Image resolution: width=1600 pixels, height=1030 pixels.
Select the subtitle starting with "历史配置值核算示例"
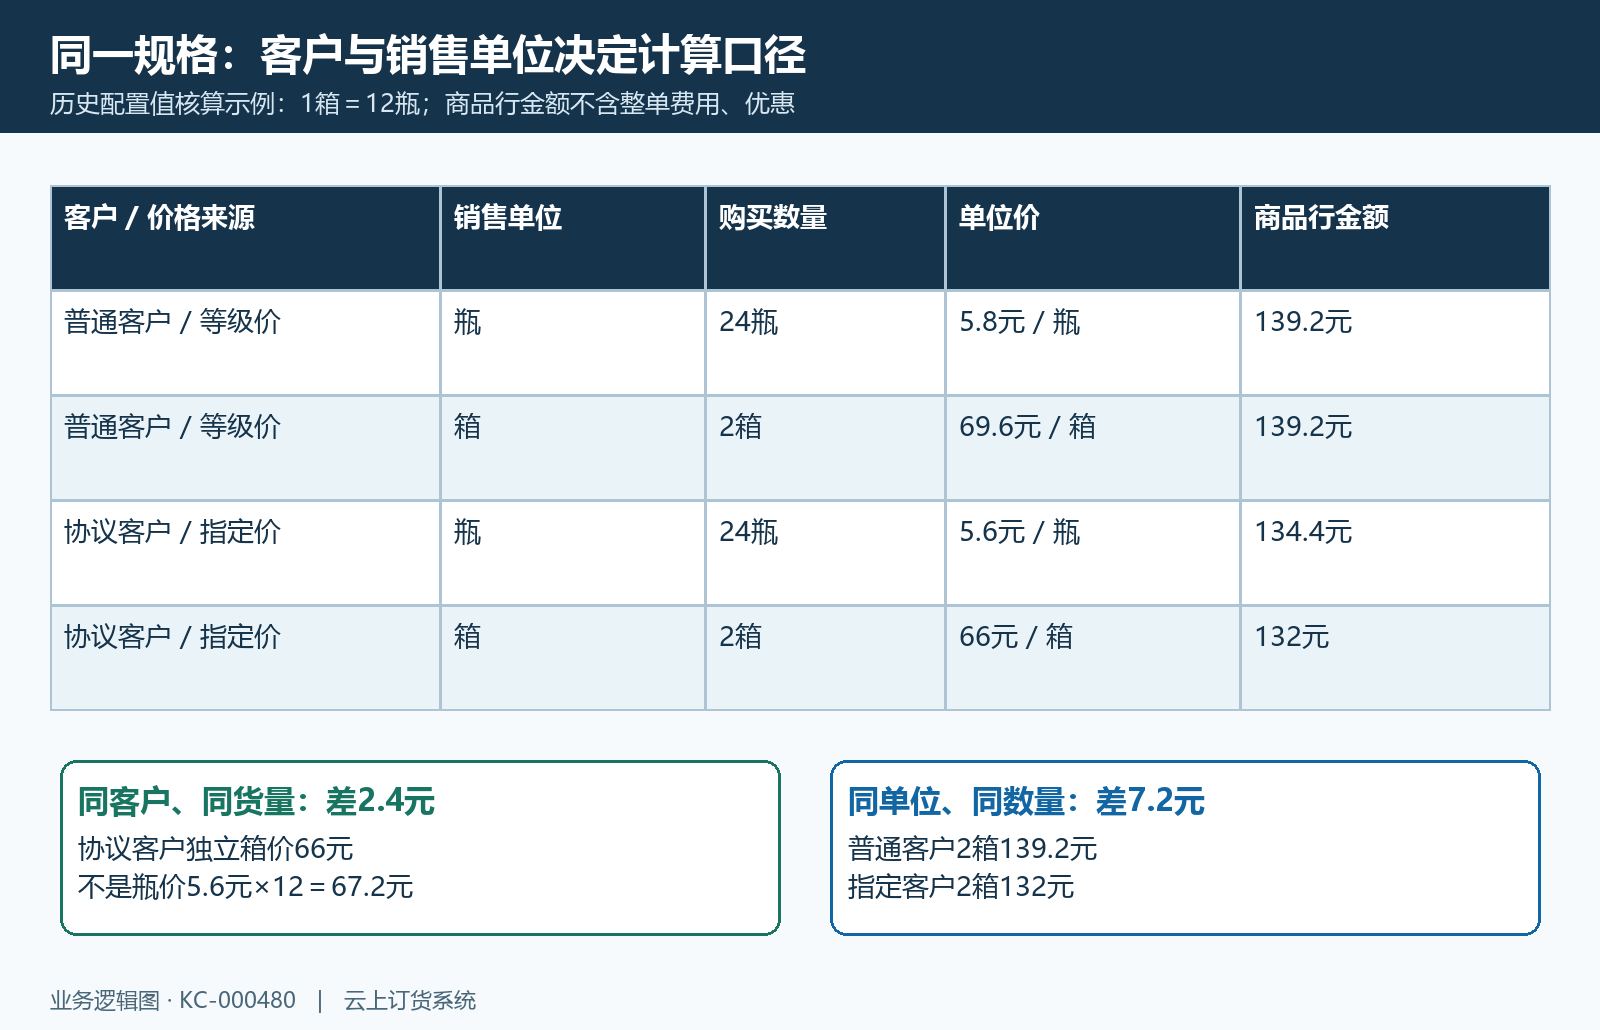(422, 104)
